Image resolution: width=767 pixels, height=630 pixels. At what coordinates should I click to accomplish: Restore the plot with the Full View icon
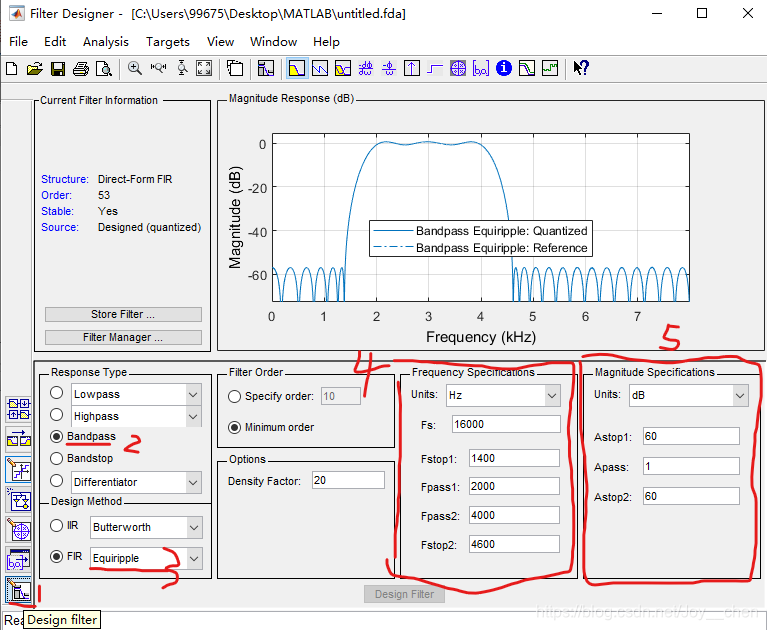point(204,68)
